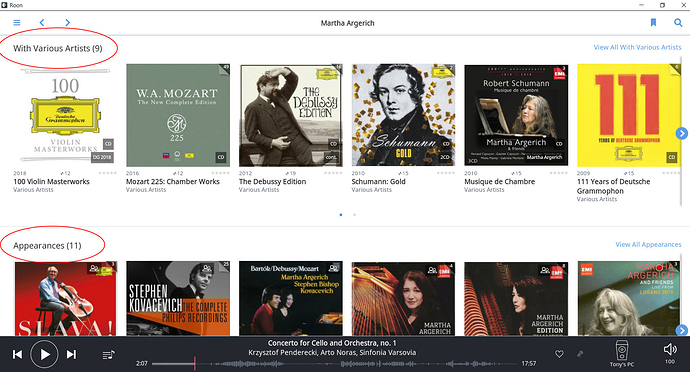Click the title 100 Violin Masterworks
Image resolution: width=690 pixels, height=372 pixels.
(x=51, y=181)
